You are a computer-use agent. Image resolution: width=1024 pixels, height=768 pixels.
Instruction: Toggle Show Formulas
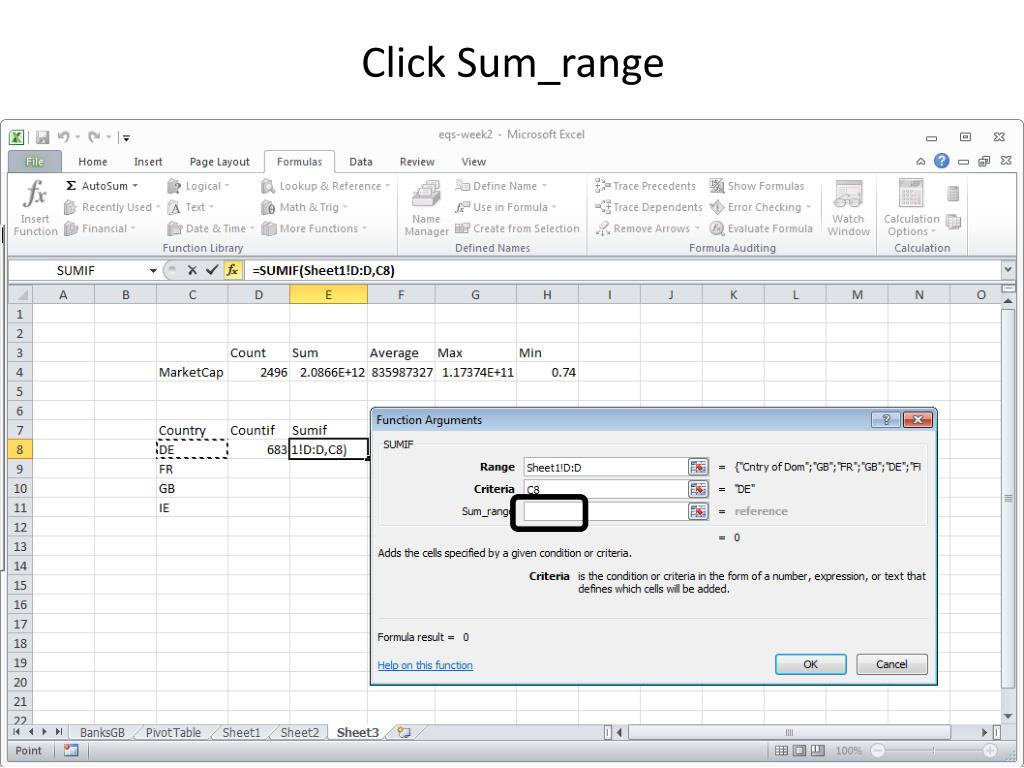(757, 186)
